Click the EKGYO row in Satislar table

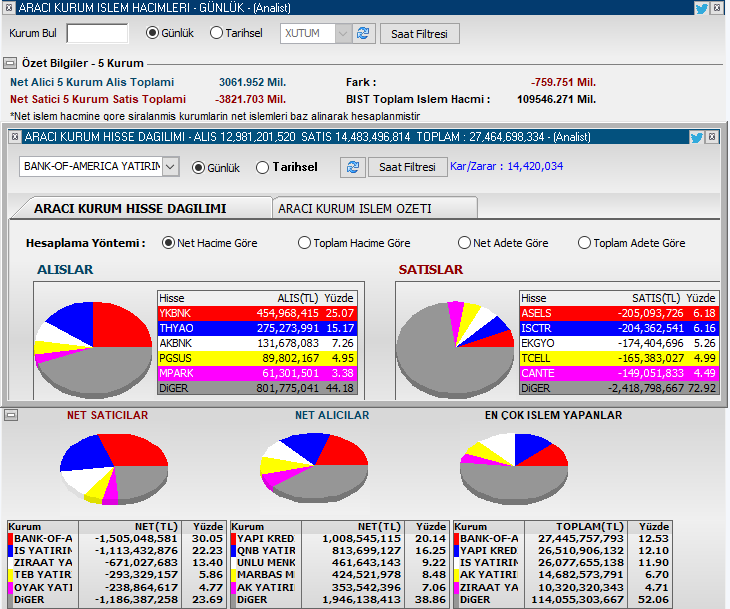[619, 343]
